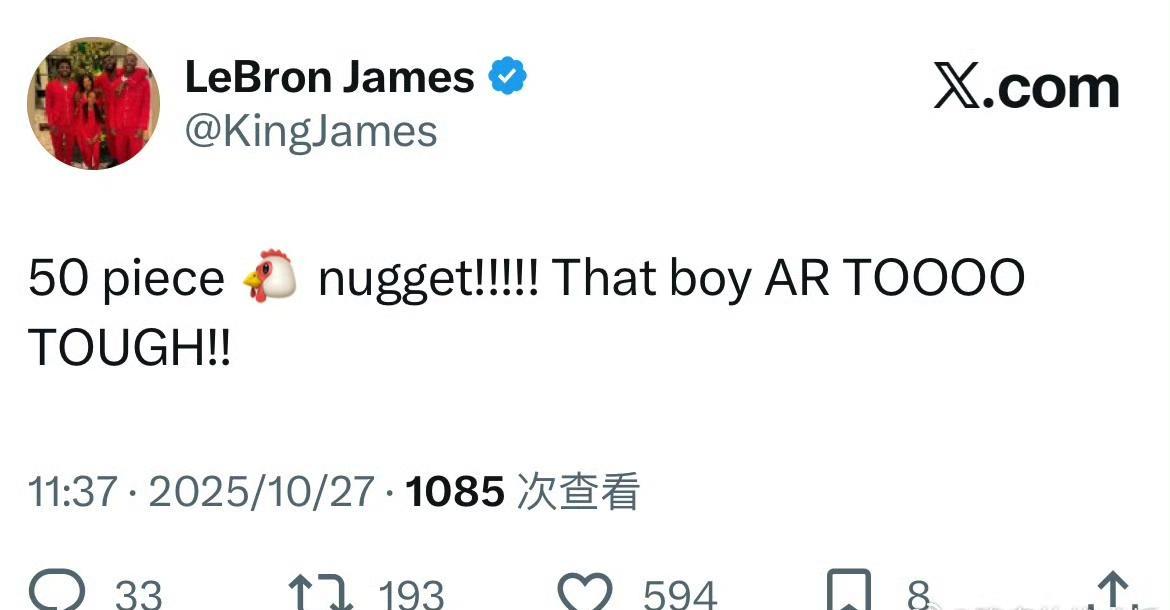1170x610 pixels.
Task: Click the 8 bookmarks count
Action: pyautogui.click(x=919, y=595)
